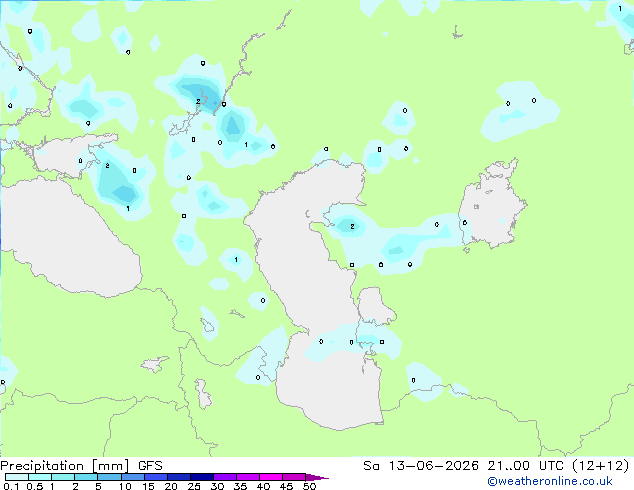Click the '15' legend scale label
Viewport: 634px width, 490px height.
click(x=148, y=486)
